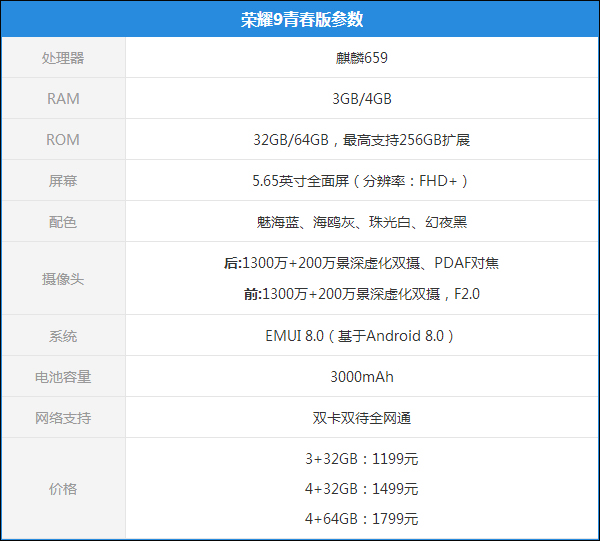This screenshot has width=600, height=541.
Task: Select the RAM row label
Action: (63, 99)
